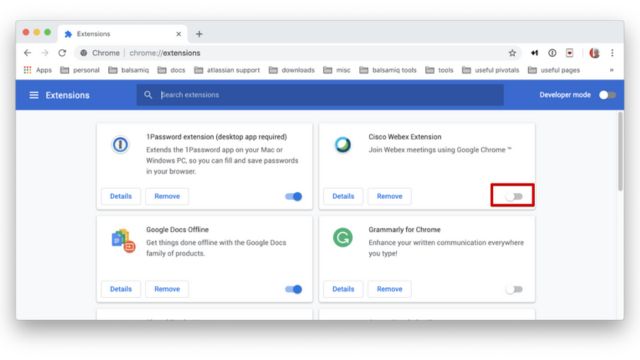
Task: Bookmark this page with the star icon
Action: [x=512, y=53]
